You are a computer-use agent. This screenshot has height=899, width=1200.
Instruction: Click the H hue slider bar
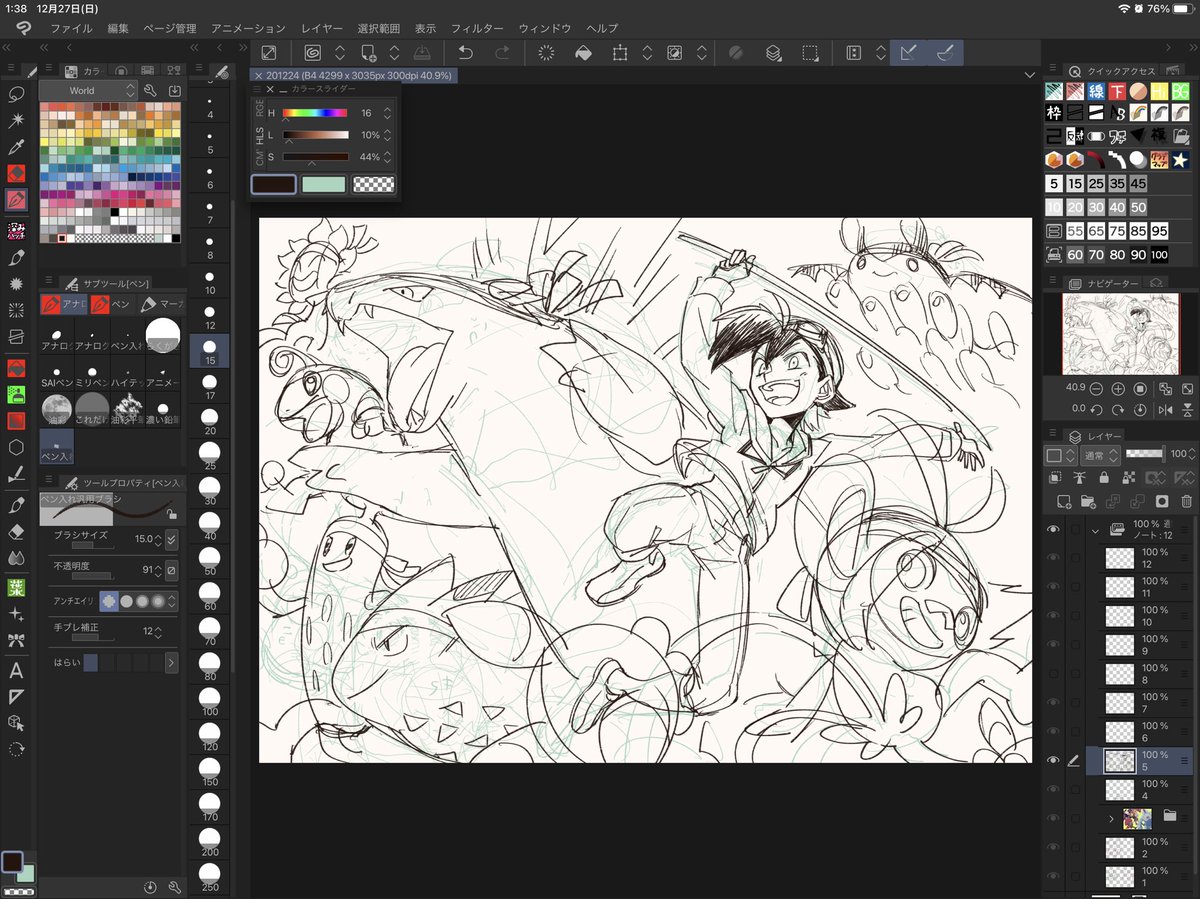(315, 113)
